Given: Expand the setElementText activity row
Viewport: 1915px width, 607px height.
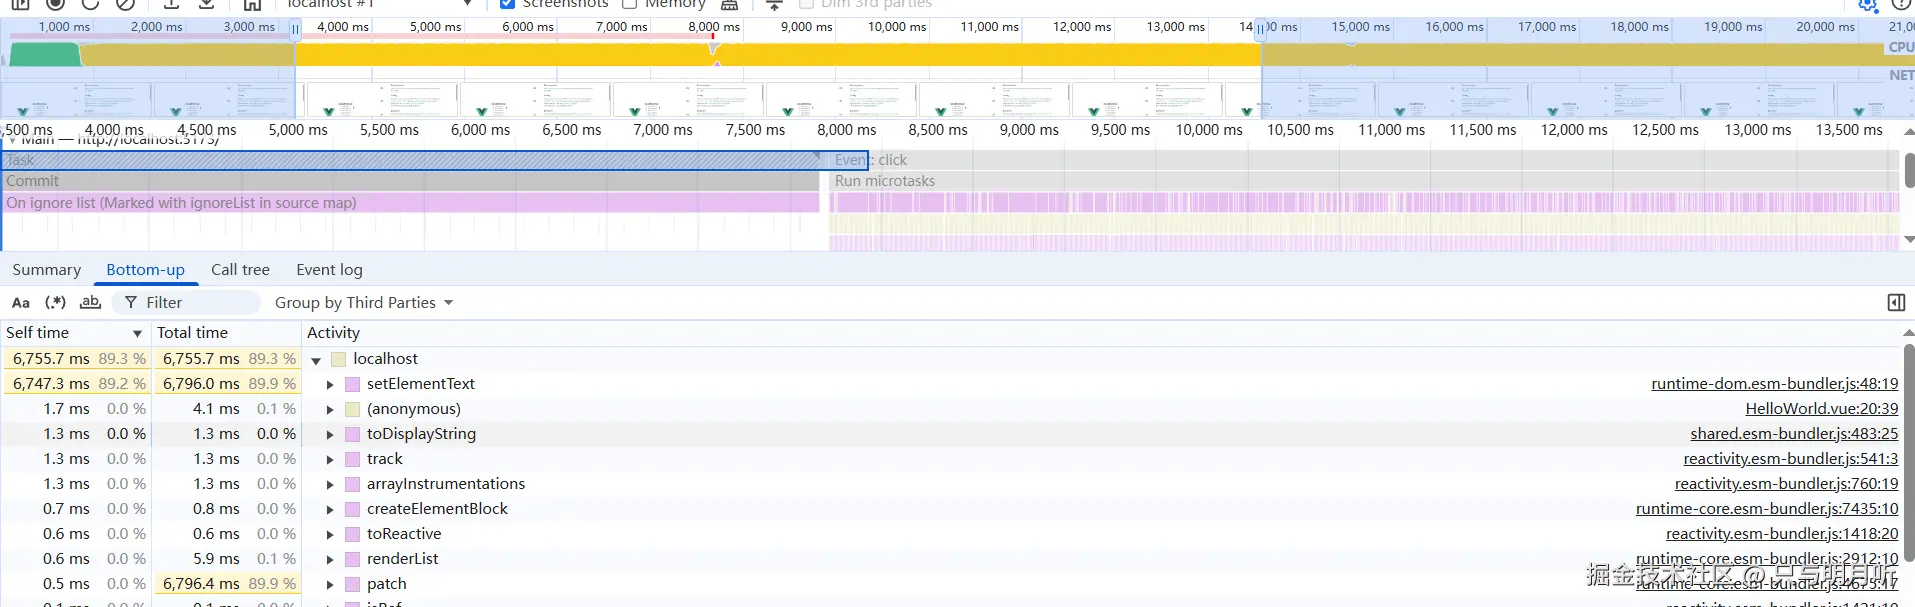Looking at the screenshot, I should 330,384.
